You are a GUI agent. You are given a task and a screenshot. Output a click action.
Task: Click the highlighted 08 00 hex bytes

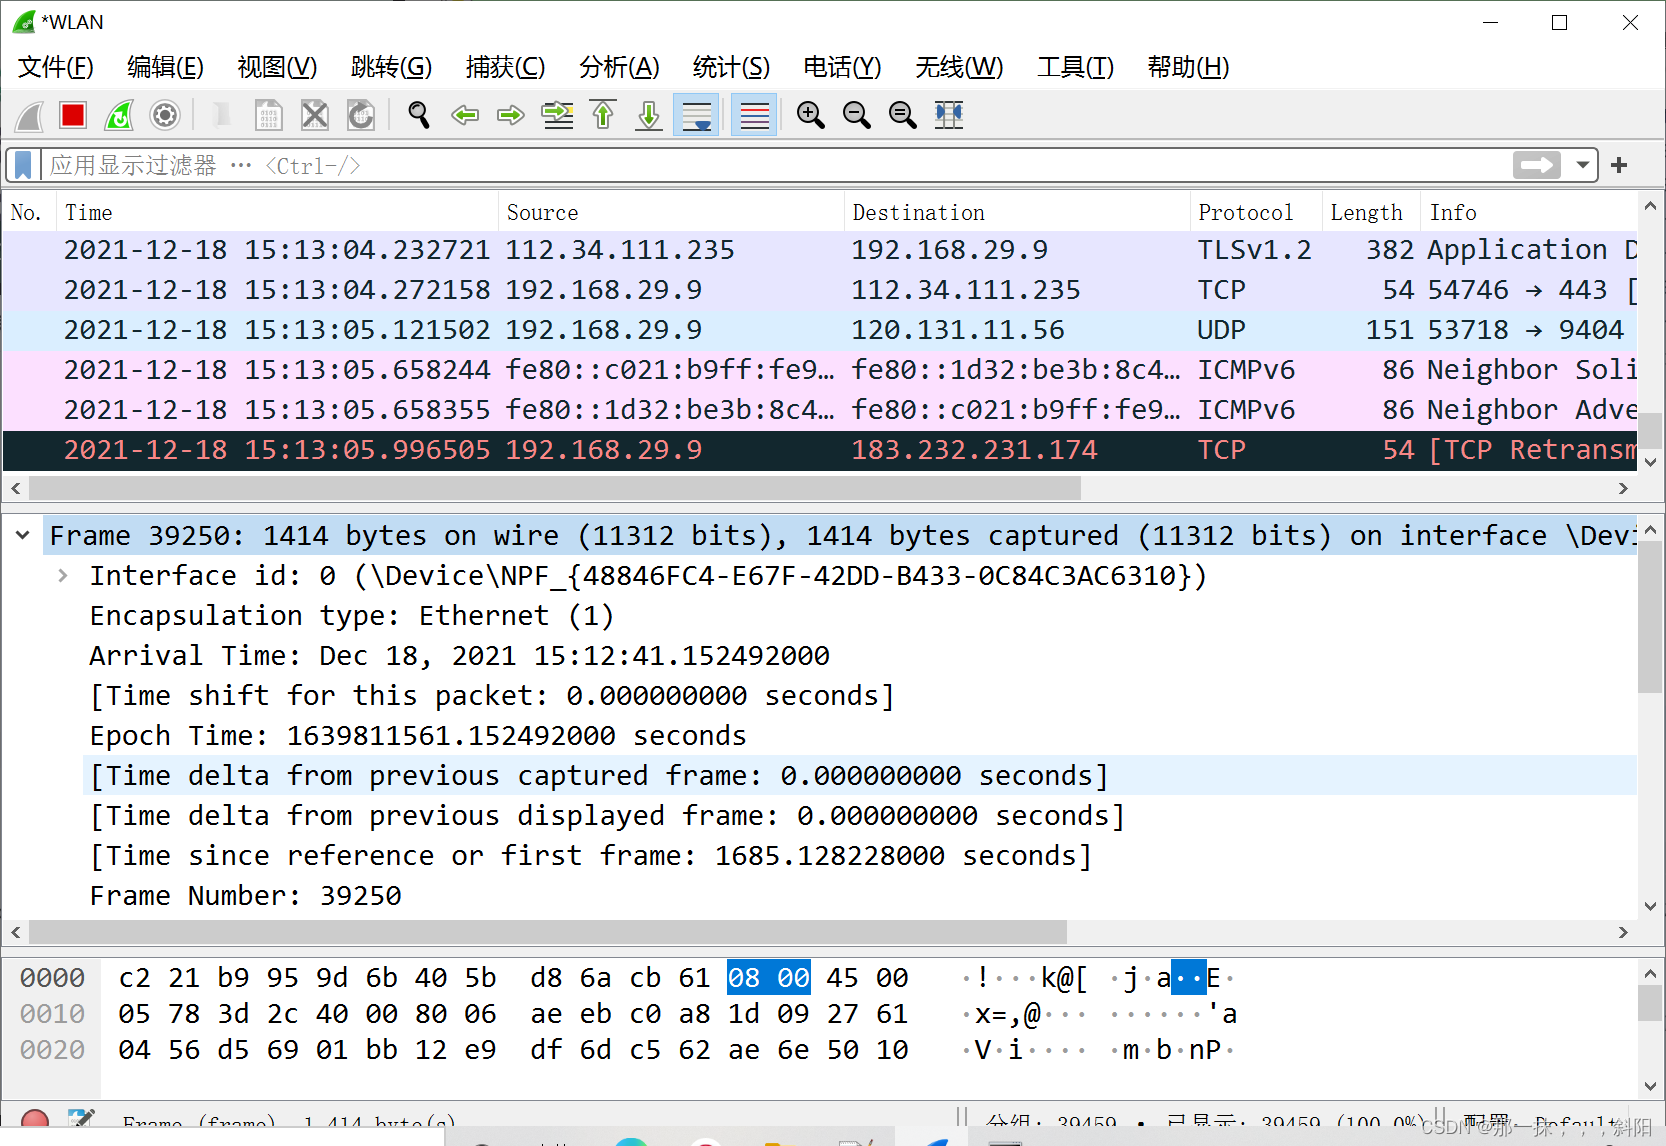pyautogui.click(x=769, y=977)
